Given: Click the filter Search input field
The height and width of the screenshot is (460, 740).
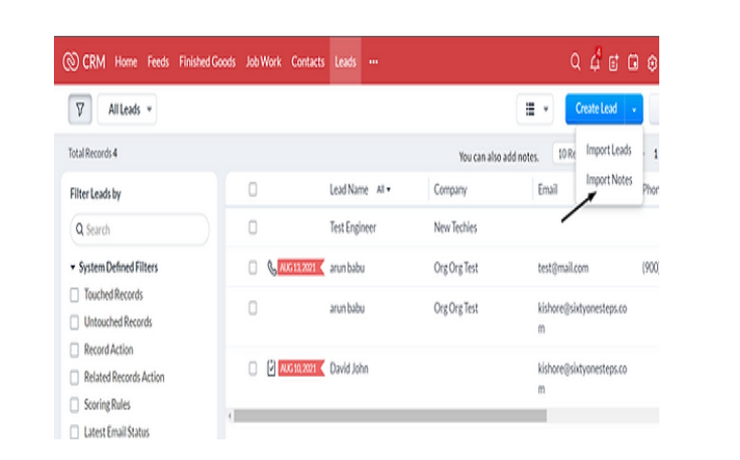Looking at the screenshot, I should tap(140, 230).
